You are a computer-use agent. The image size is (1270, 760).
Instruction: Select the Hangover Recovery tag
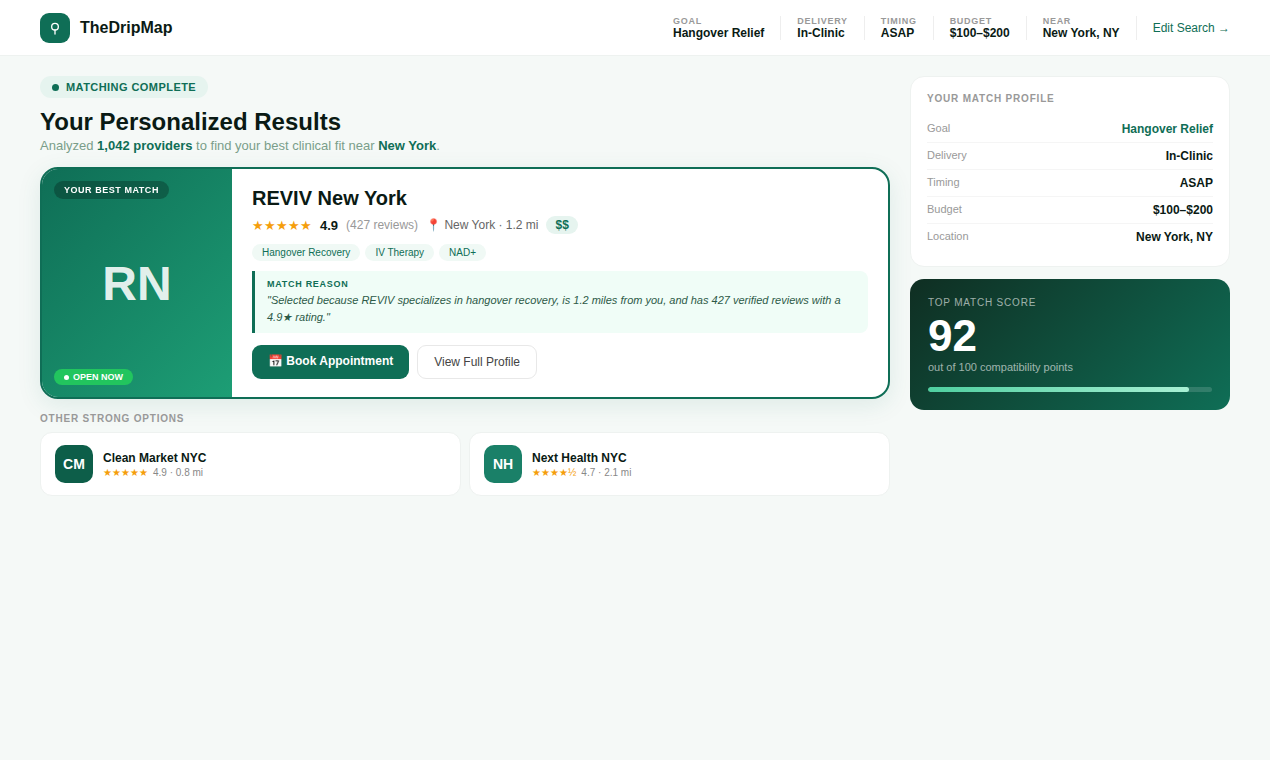(x=306, y=252)
